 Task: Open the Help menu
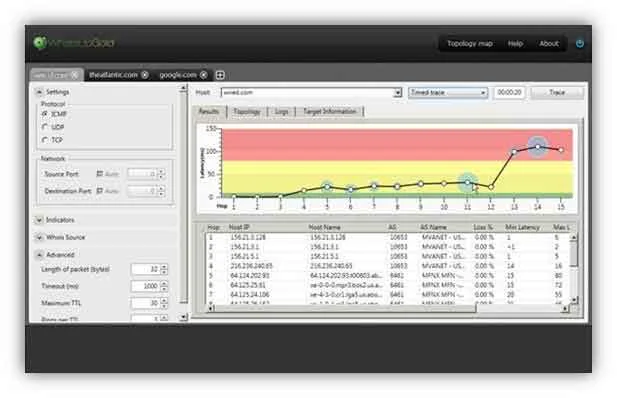515,43
